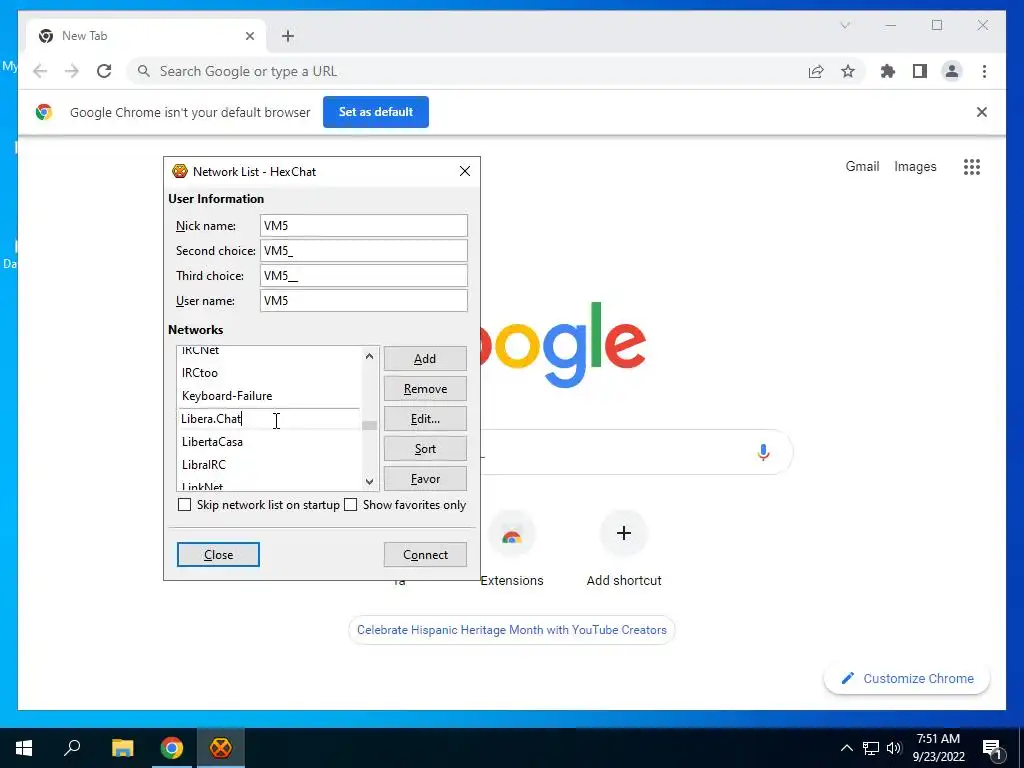Image resolution: width=1024 pixels, height=768 pixels.
Task: Open taskbar search magnifier
Action: click(x=72, y=748)
